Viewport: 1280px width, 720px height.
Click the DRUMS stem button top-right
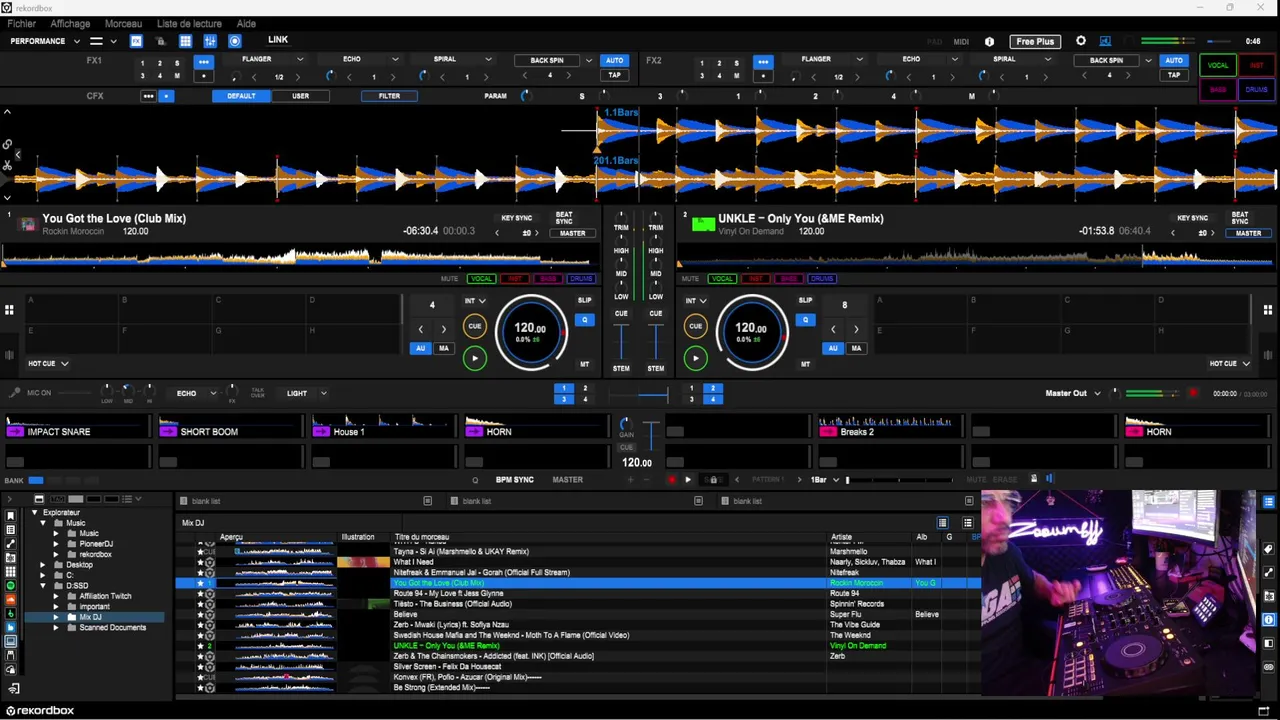[x=1256, y=89]
